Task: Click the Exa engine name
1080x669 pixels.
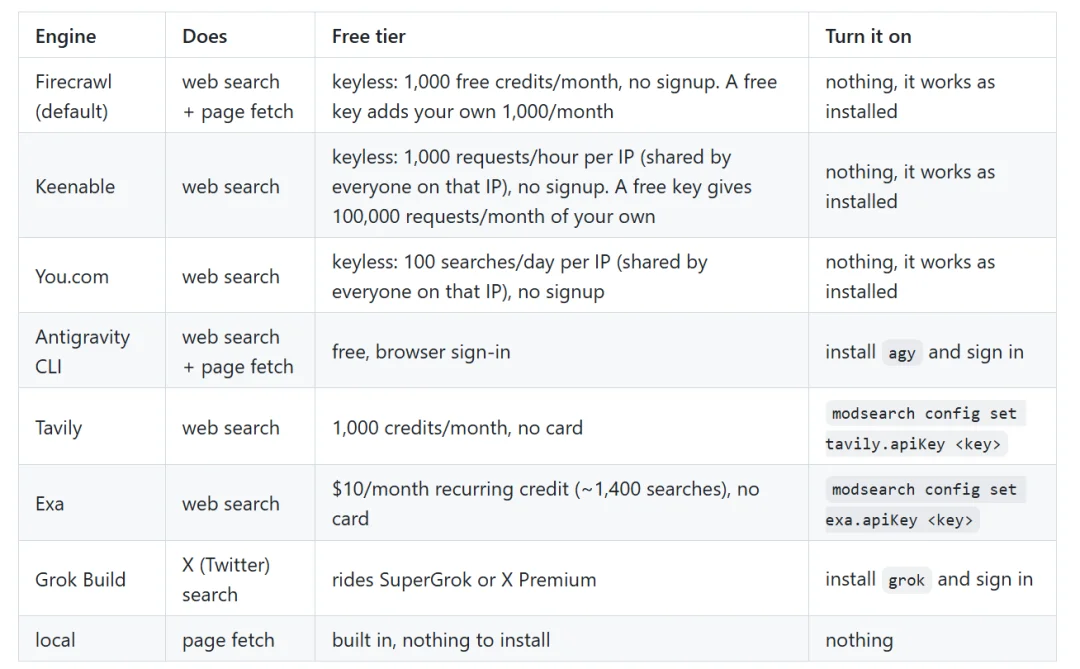Action: click(x=50, y=504)
